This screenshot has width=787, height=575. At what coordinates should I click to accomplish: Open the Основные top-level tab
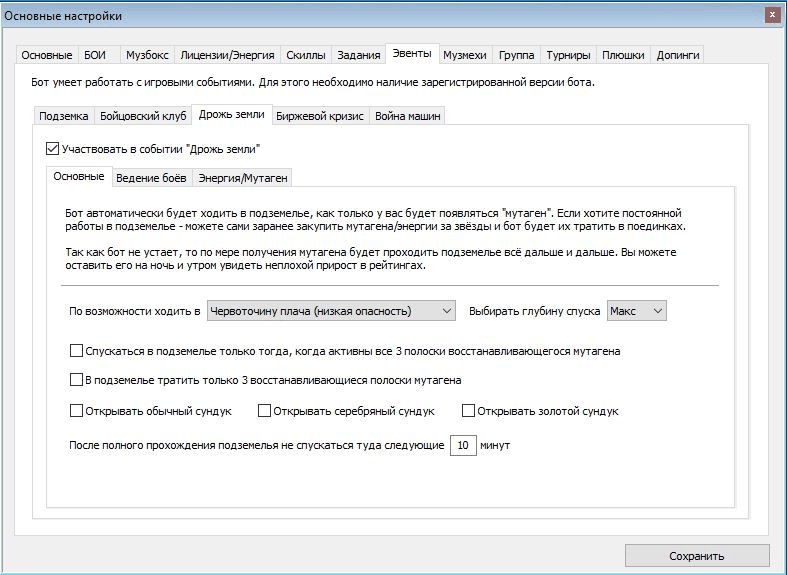[x=47, y=55]
